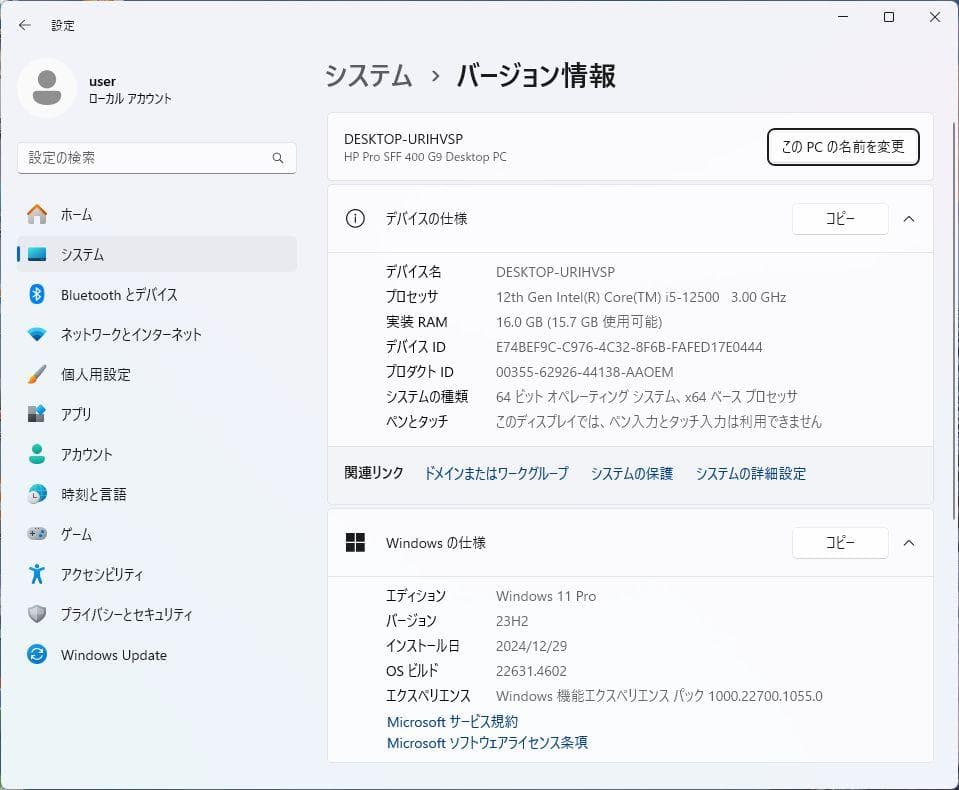The image size is (959, 790).
Task: Collapse the Windows の仕様 section chevron
Action: coord(908,543)
